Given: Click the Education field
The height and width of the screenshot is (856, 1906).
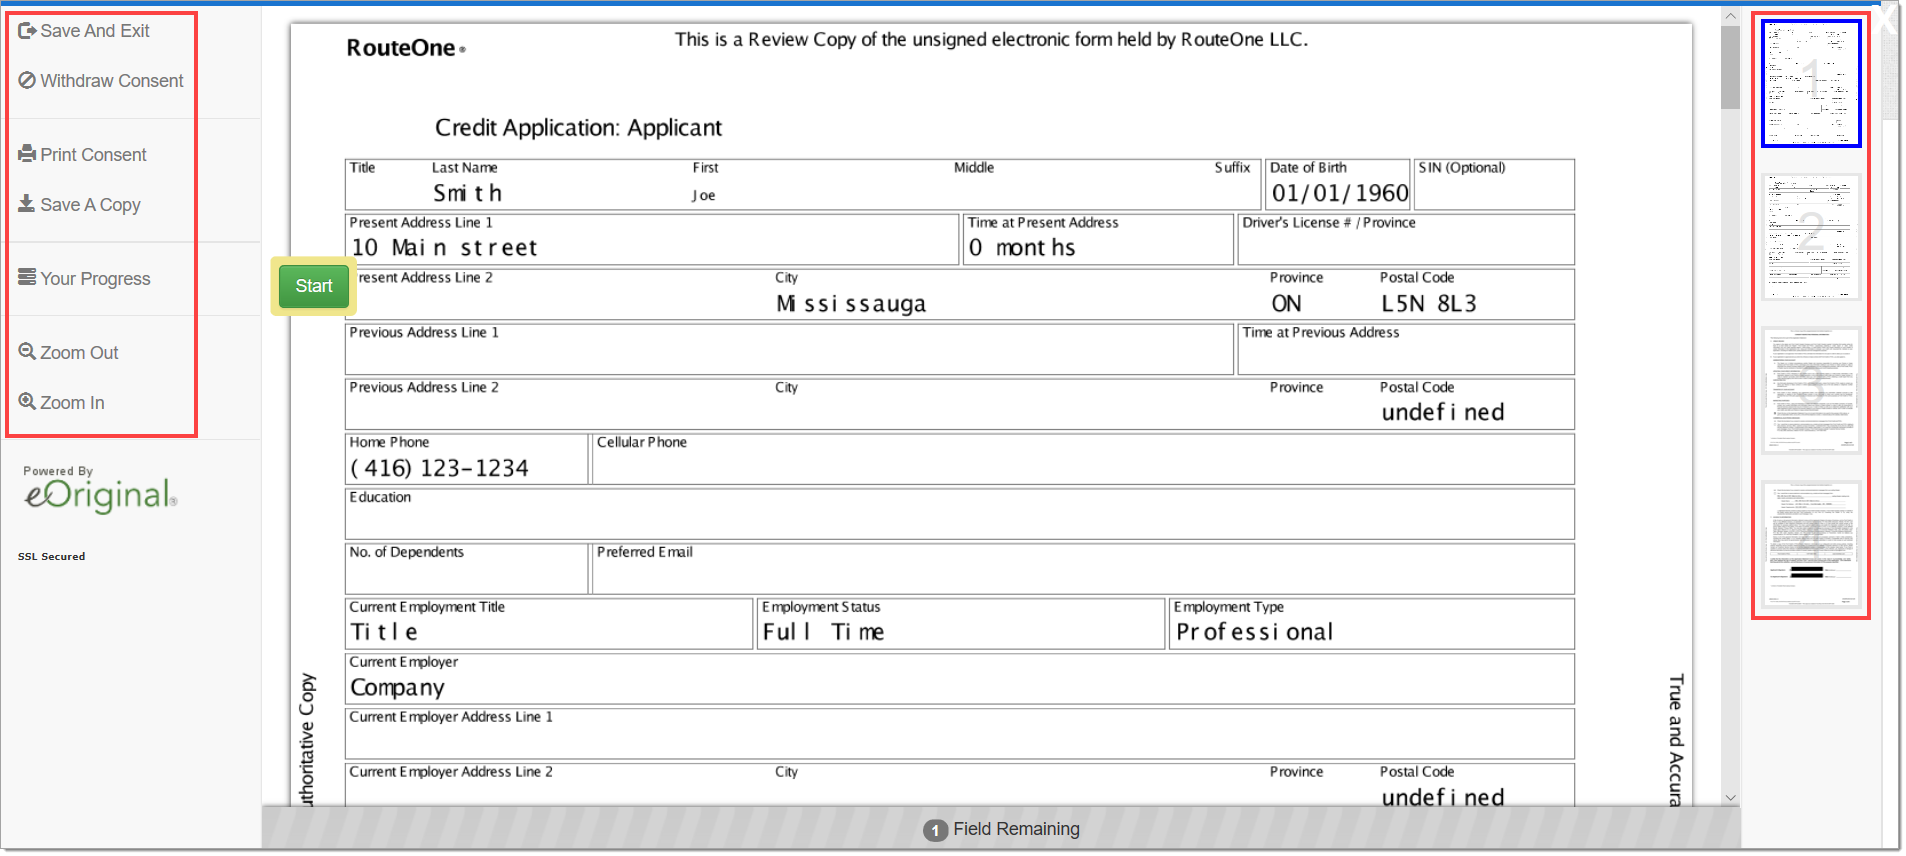Looking at the screenshot, I should (x=960, y=514).
